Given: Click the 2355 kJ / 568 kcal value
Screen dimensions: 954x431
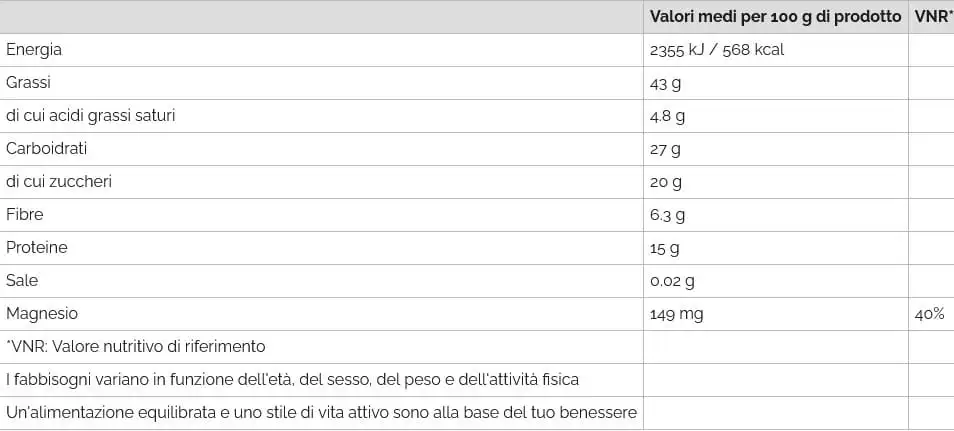Looking at the screenshot, I should (716, 50).
